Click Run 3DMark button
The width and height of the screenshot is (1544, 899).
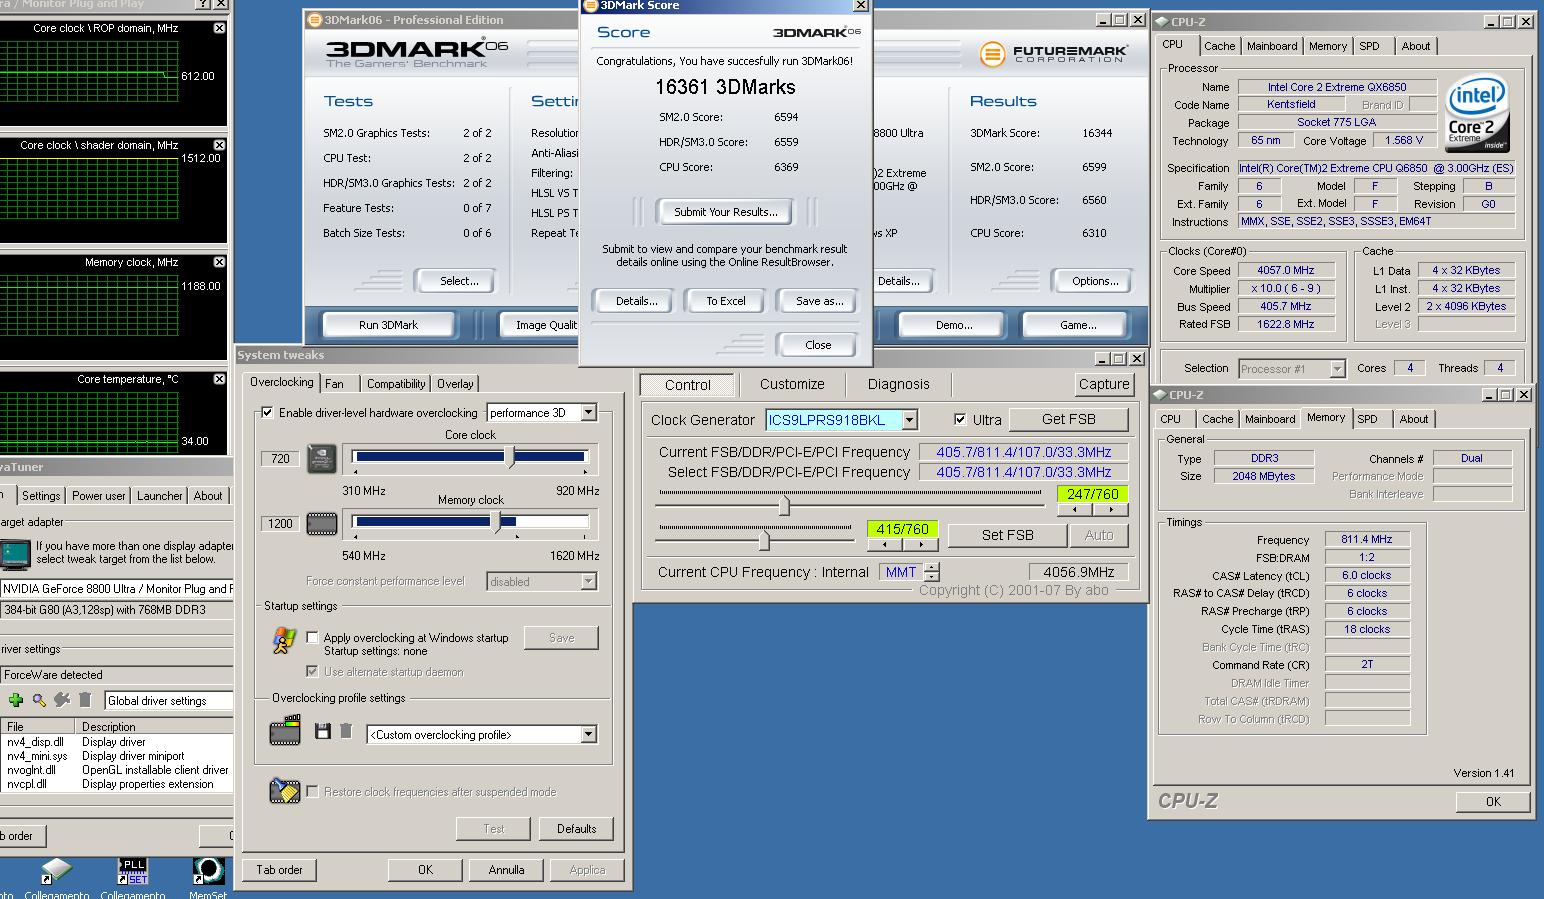(x=388, y=325)
